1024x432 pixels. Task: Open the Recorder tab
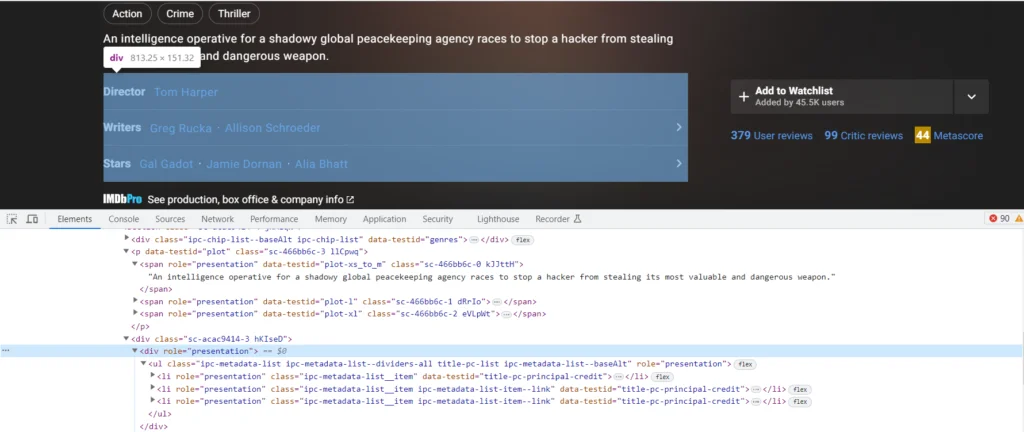[x=558, y=219]
